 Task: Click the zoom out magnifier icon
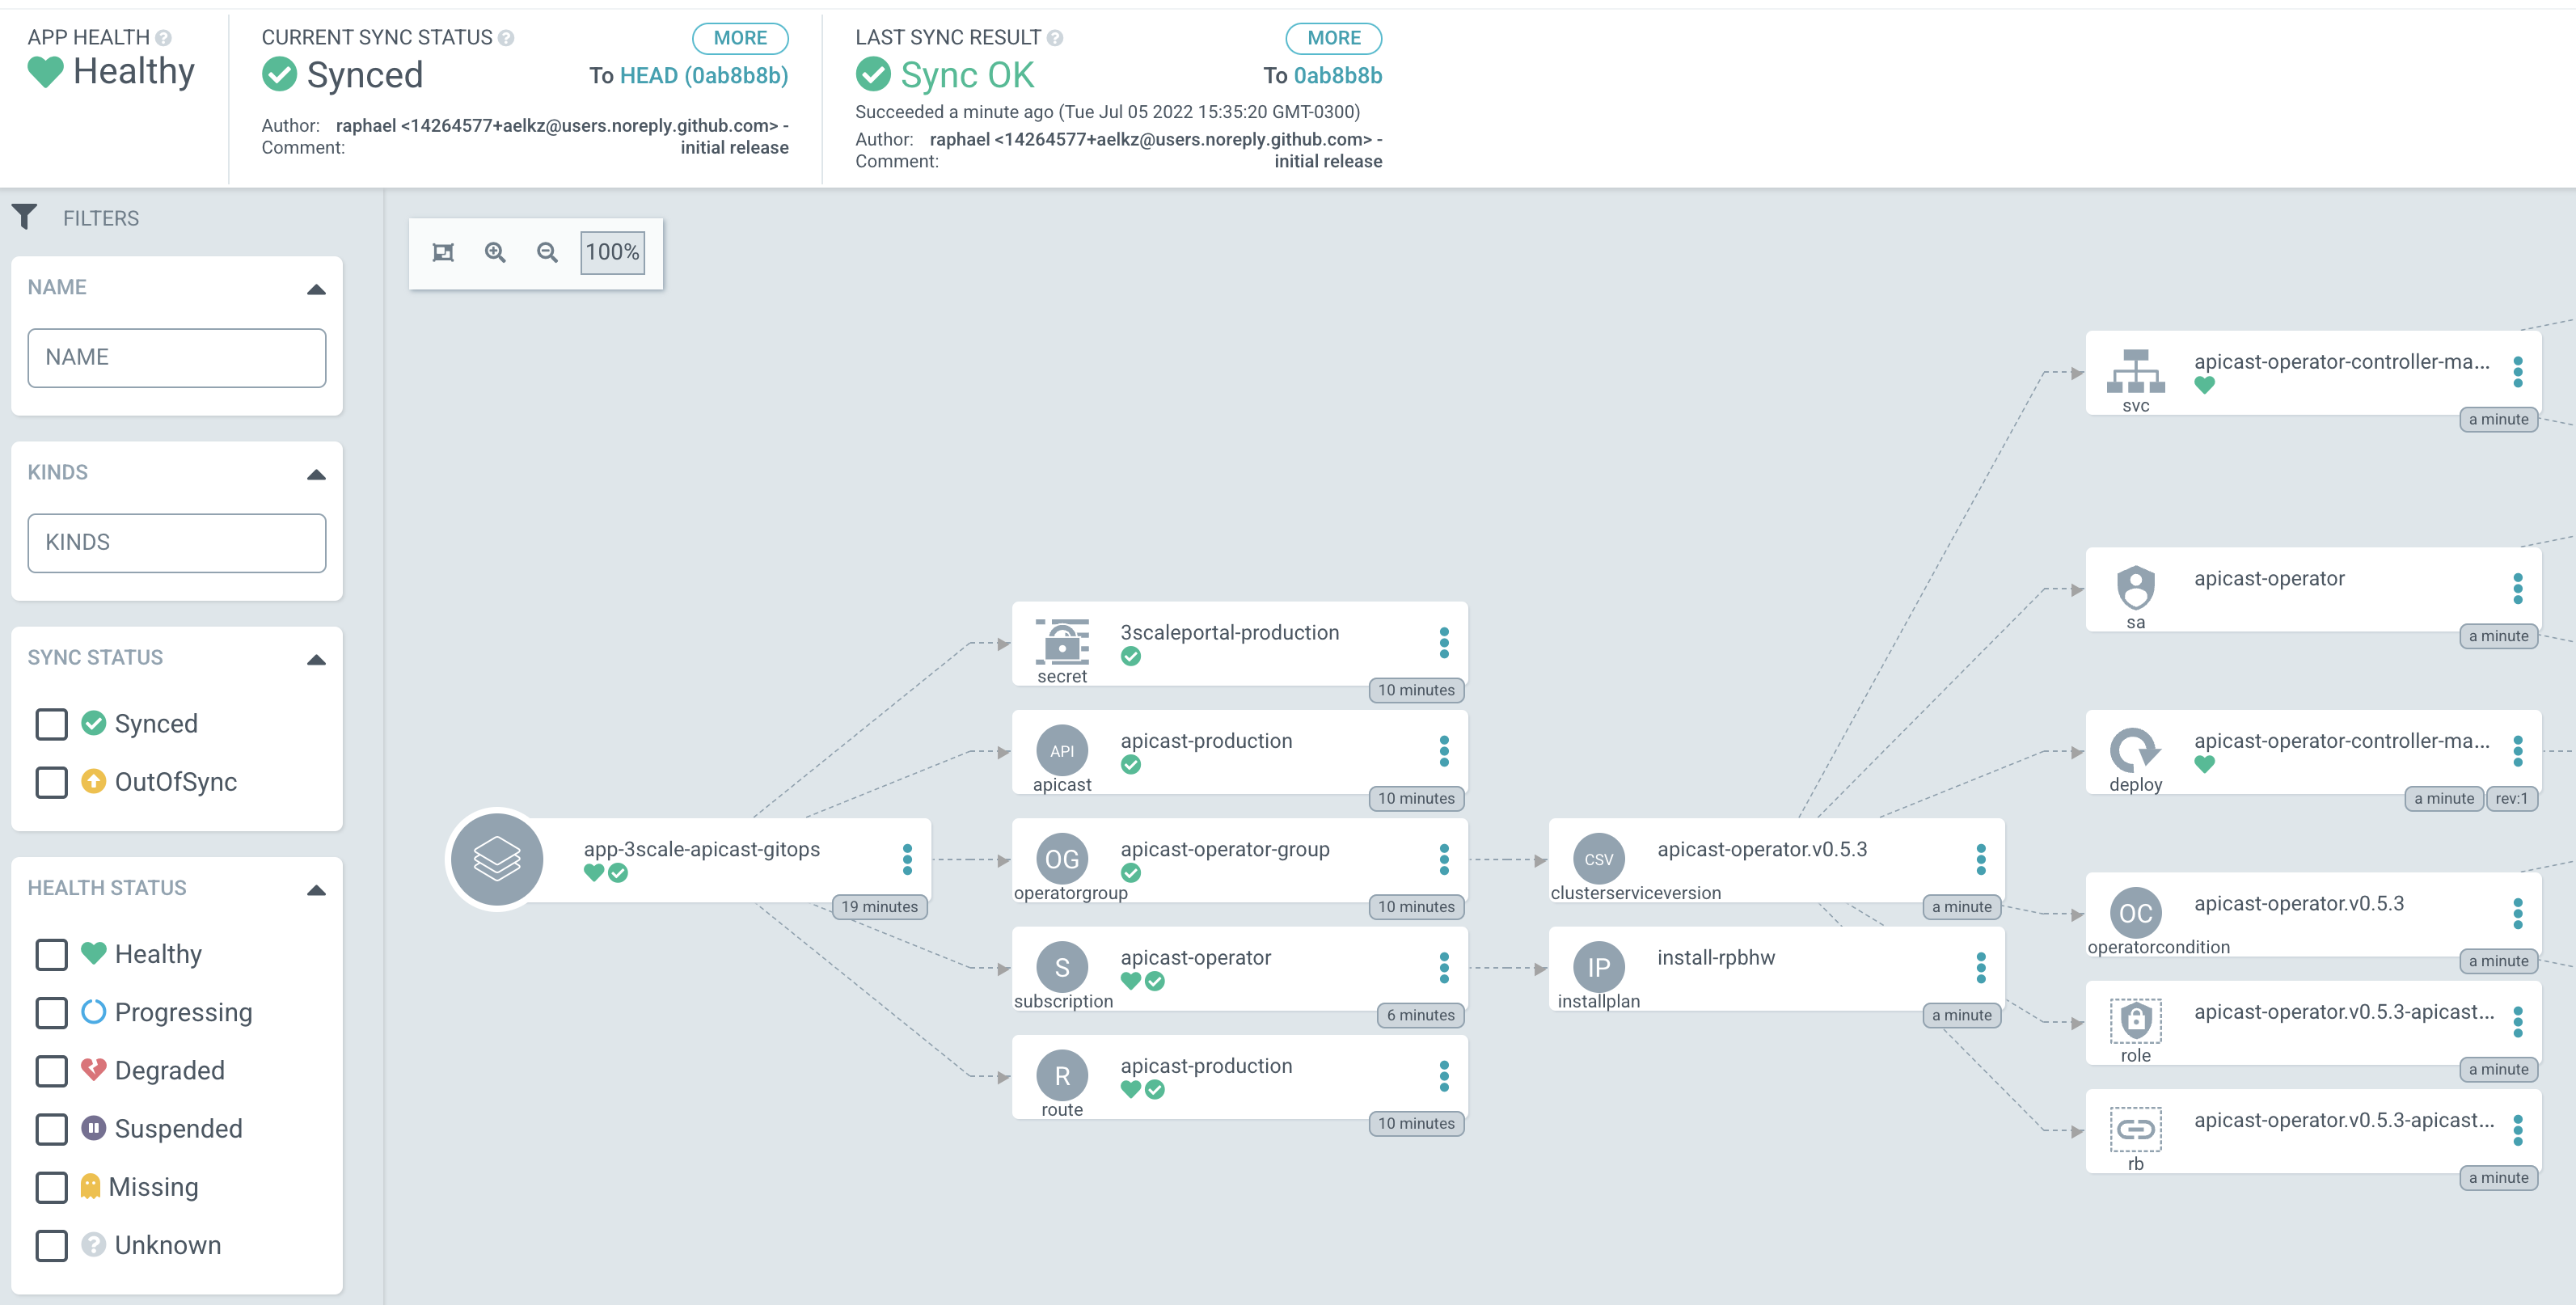click(547, 252)
